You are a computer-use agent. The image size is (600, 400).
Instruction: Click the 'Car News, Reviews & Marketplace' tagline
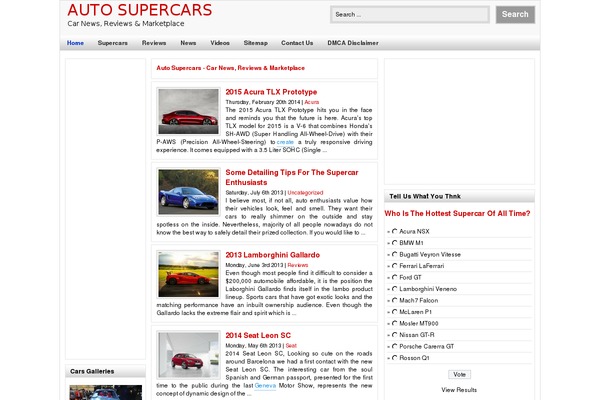[126, 23]
